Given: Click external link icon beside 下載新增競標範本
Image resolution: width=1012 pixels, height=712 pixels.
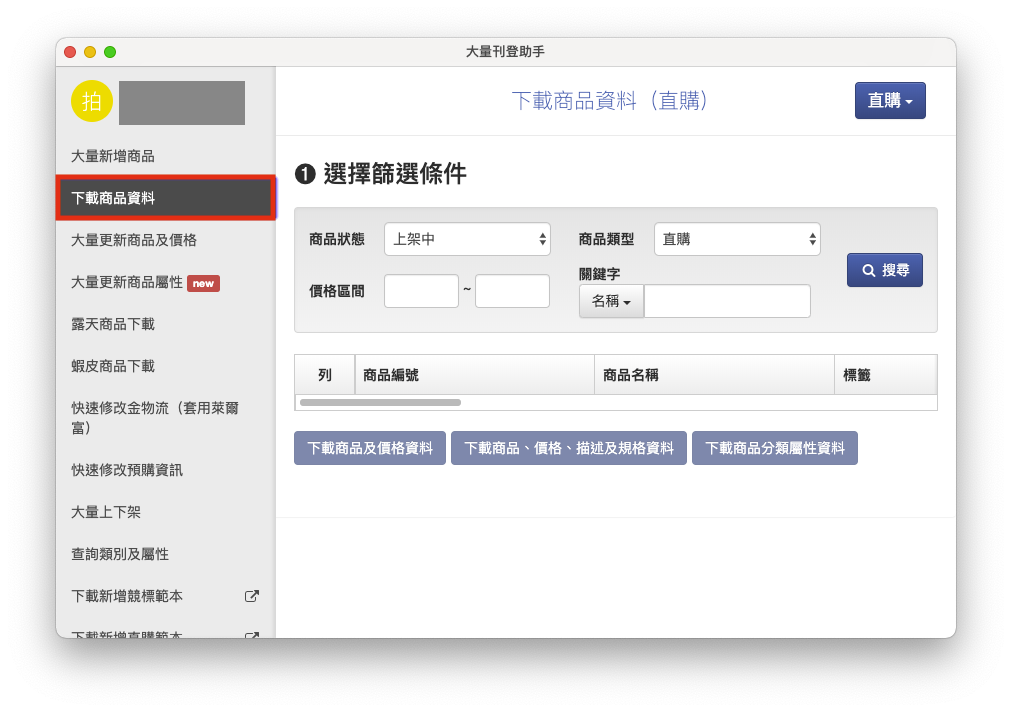Looking at the screenshot, I should [x=252, y=596].
